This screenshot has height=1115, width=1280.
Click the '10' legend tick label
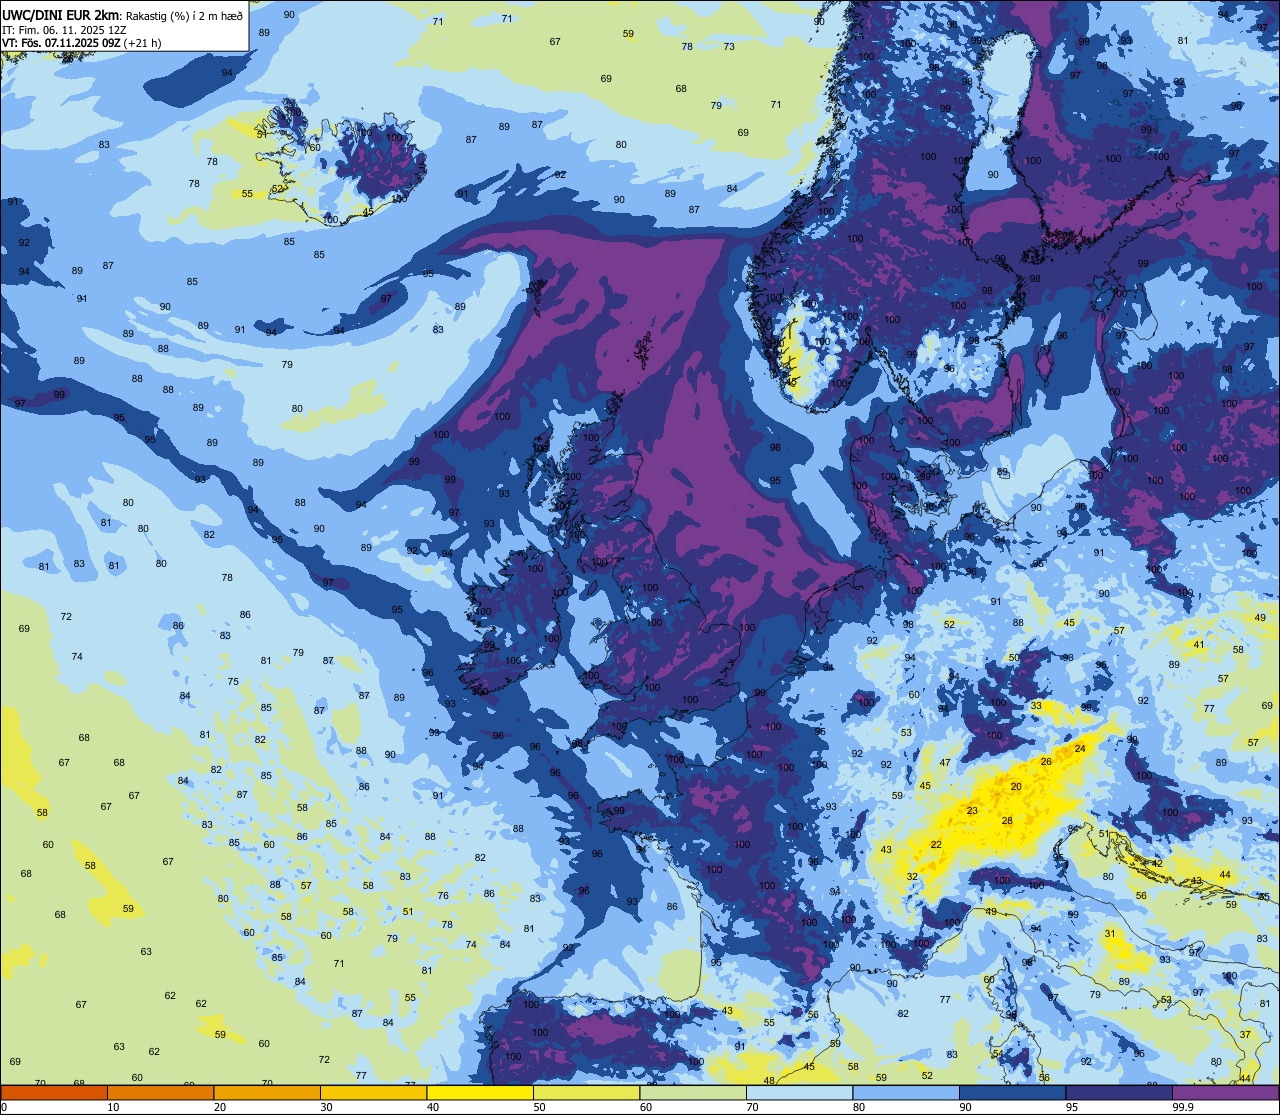pyautogui.click(x=113, y=1107)
